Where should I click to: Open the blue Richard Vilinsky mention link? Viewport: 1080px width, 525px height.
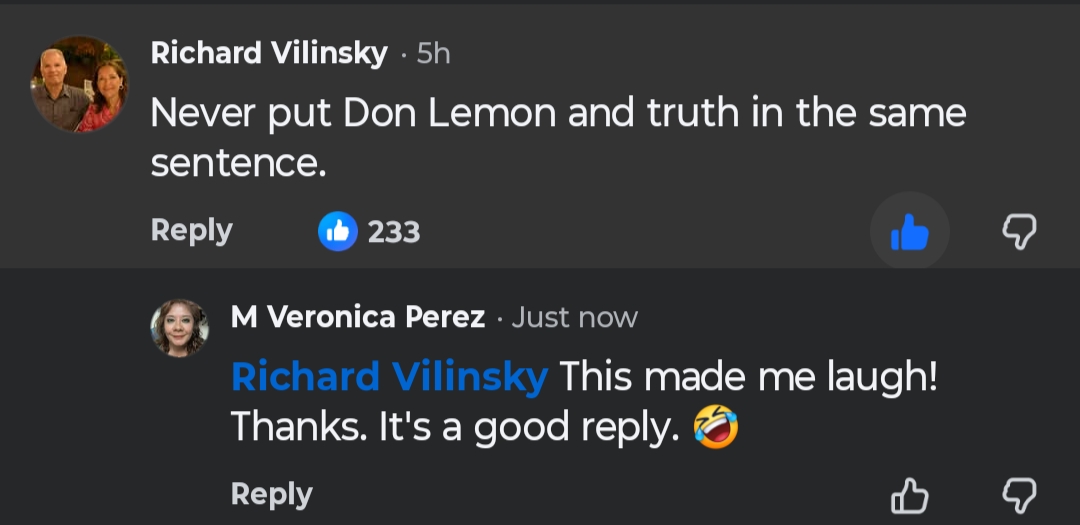tap(389, 376)
